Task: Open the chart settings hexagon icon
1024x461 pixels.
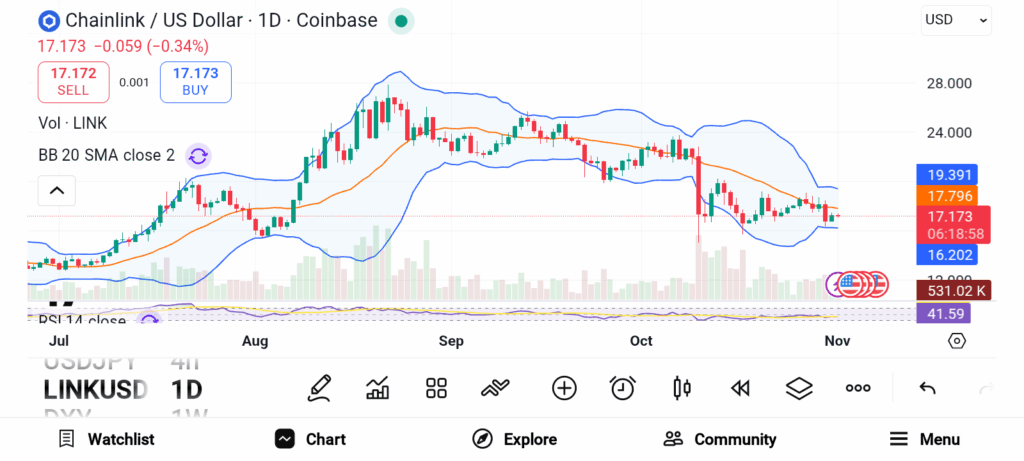Action: [957, 341]
